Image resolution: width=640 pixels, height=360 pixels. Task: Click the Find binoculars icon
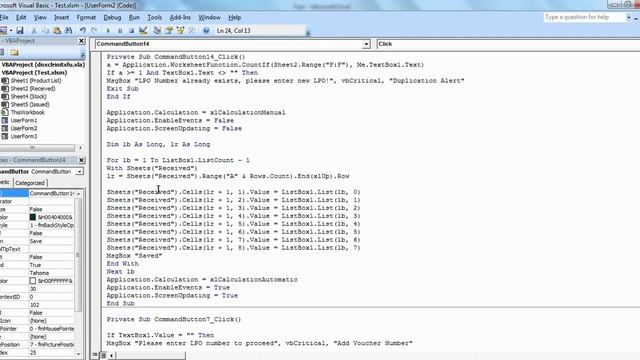69,31
